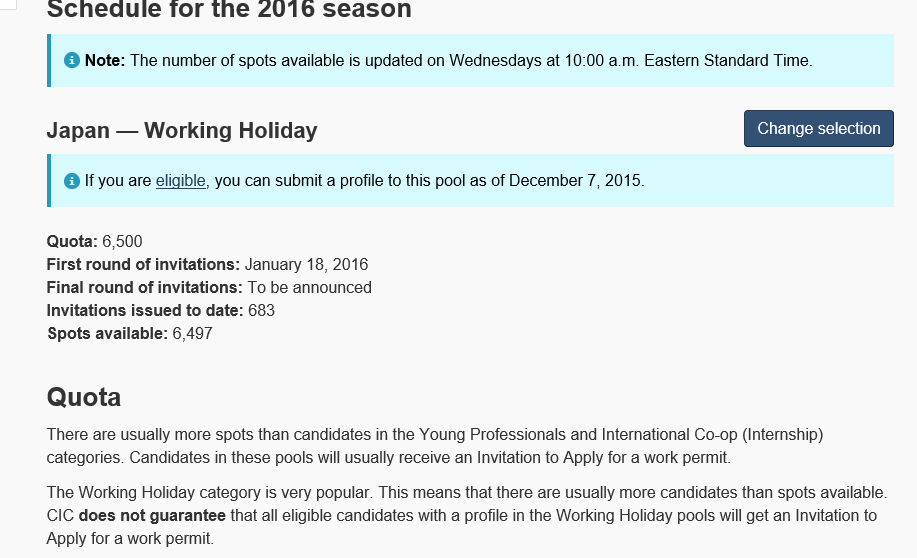Click the "December 7, 2015" date text

[x=575, y=181]
